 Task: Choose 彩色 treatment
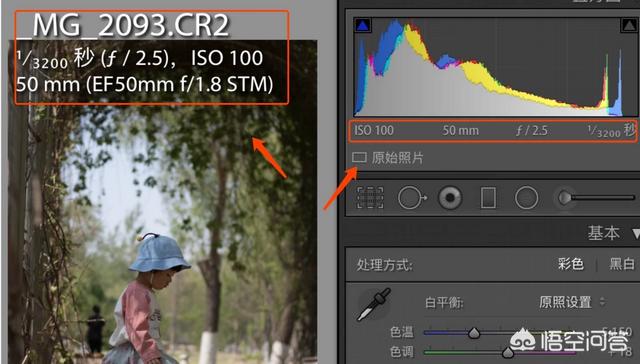571,264
